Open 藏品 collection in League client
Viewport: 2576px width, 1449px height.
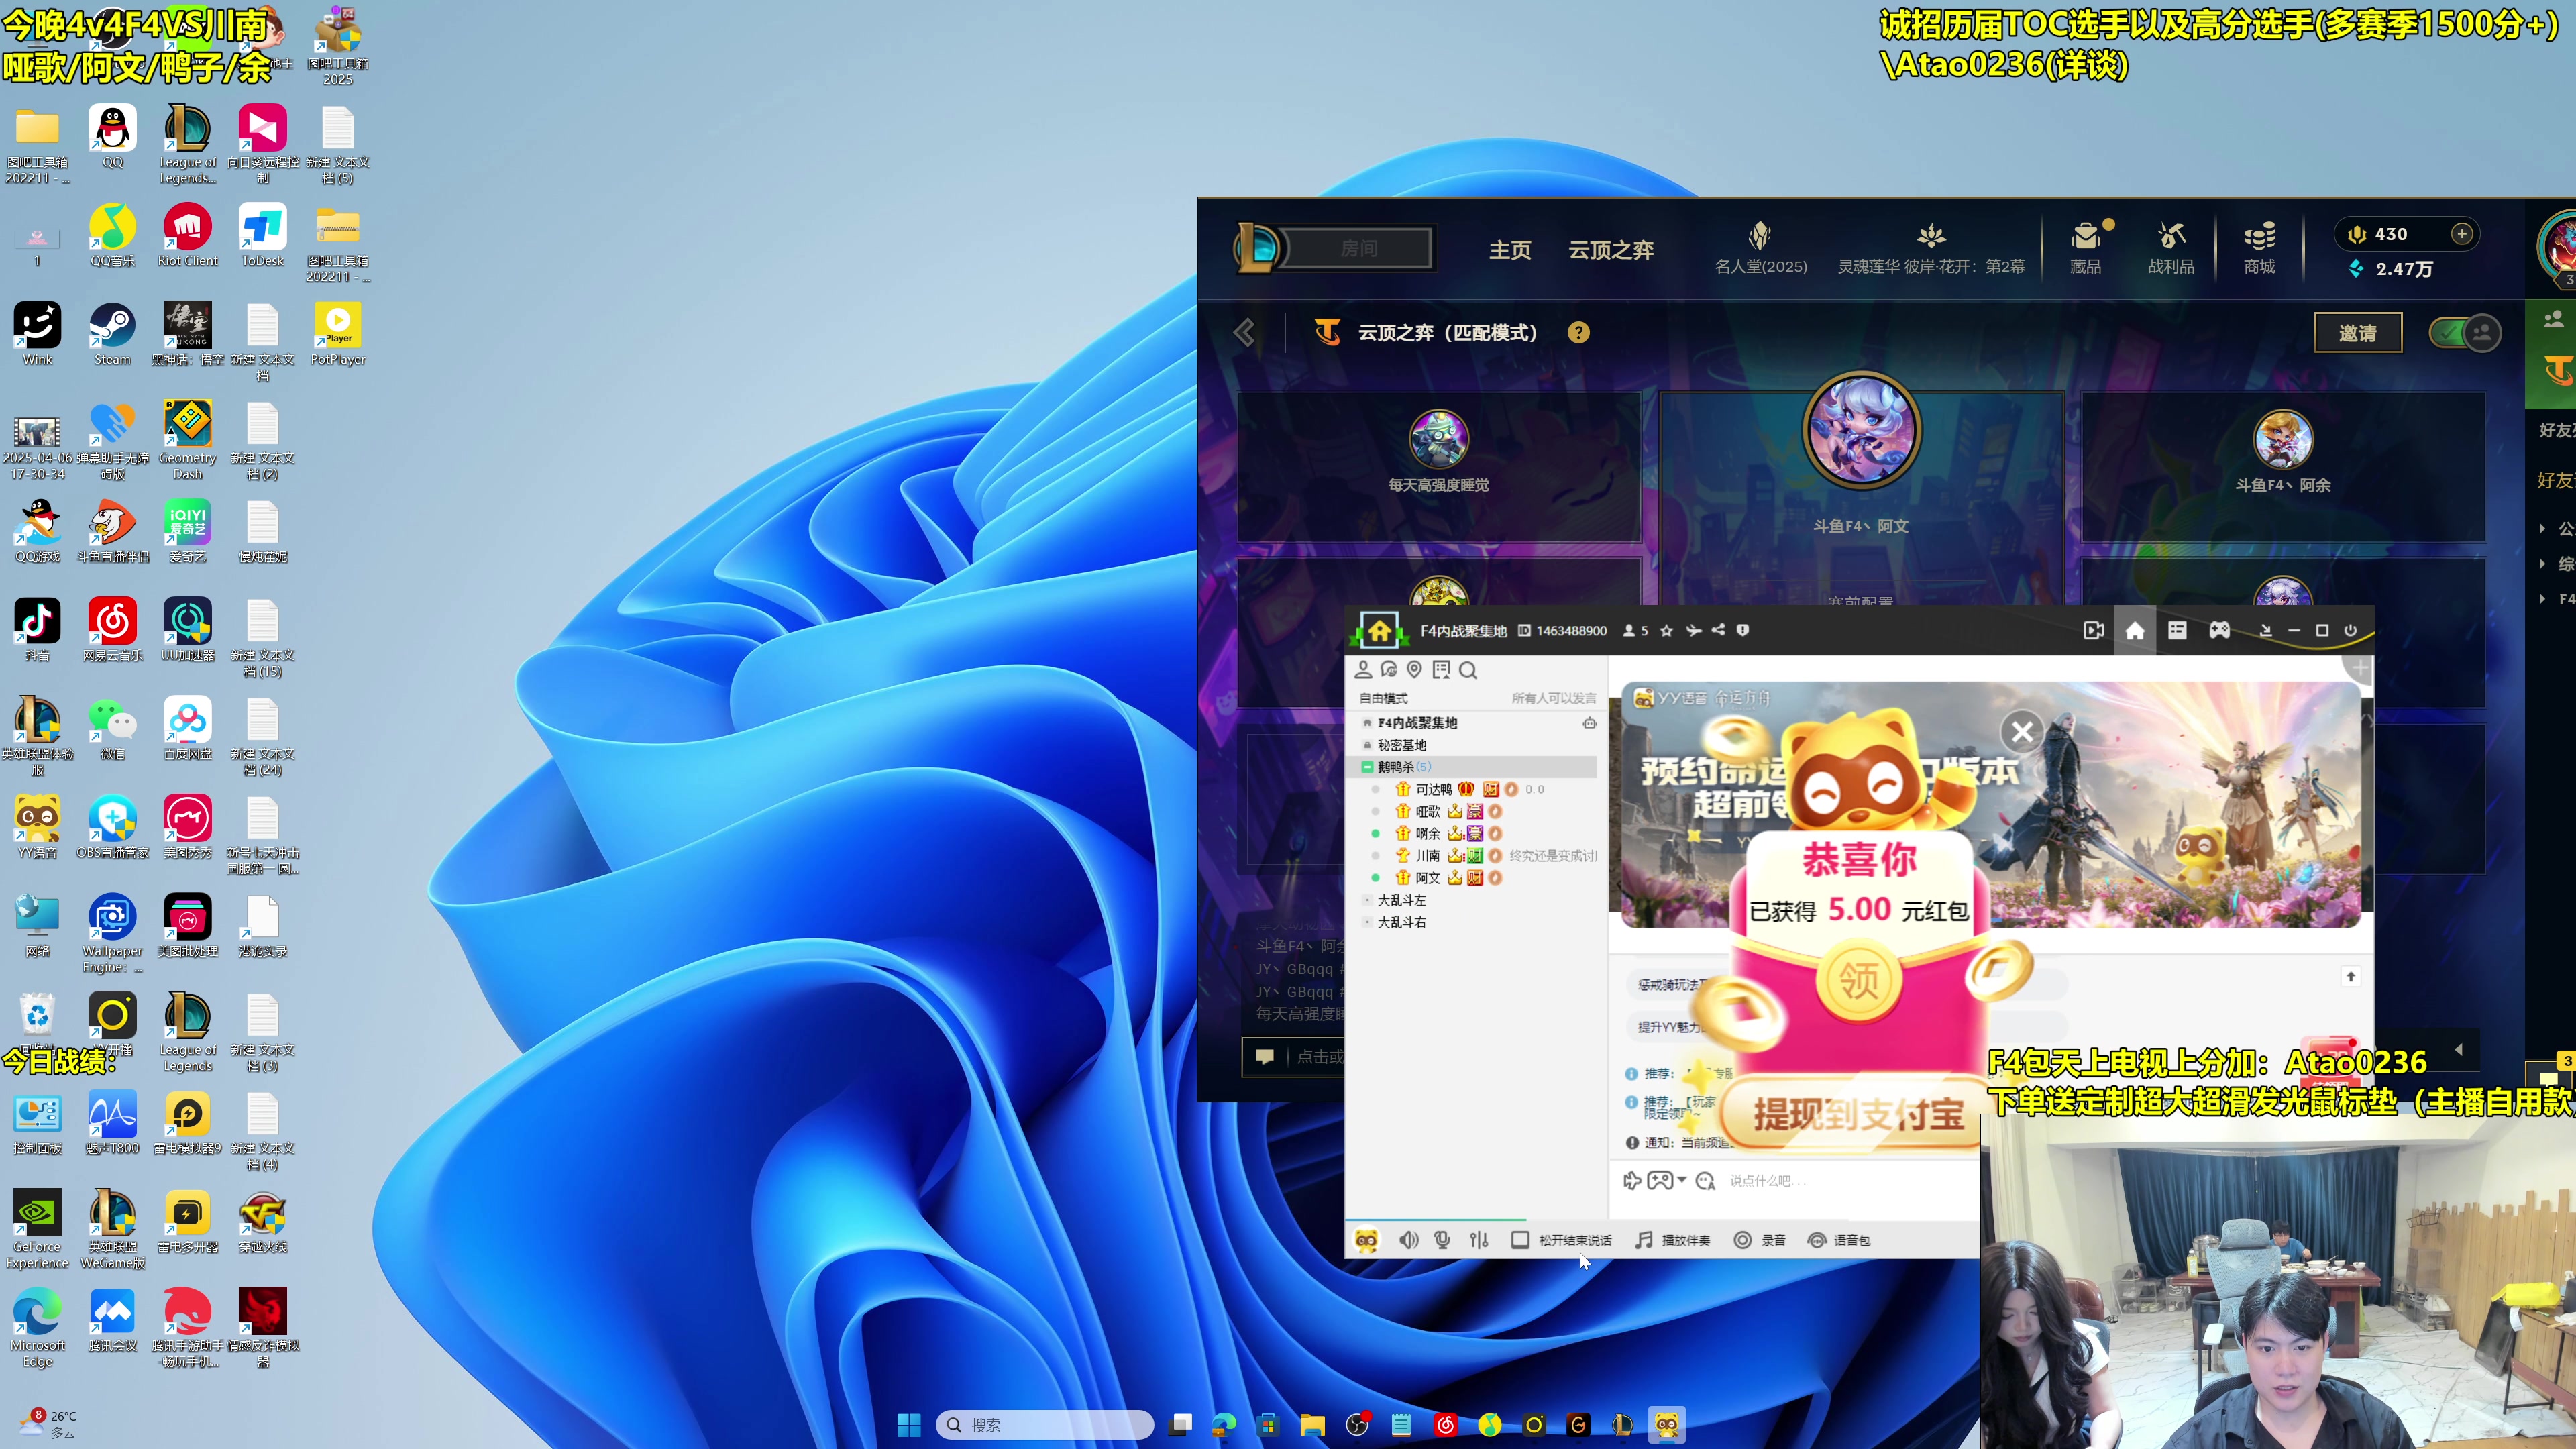click(x=2085, y=249)
